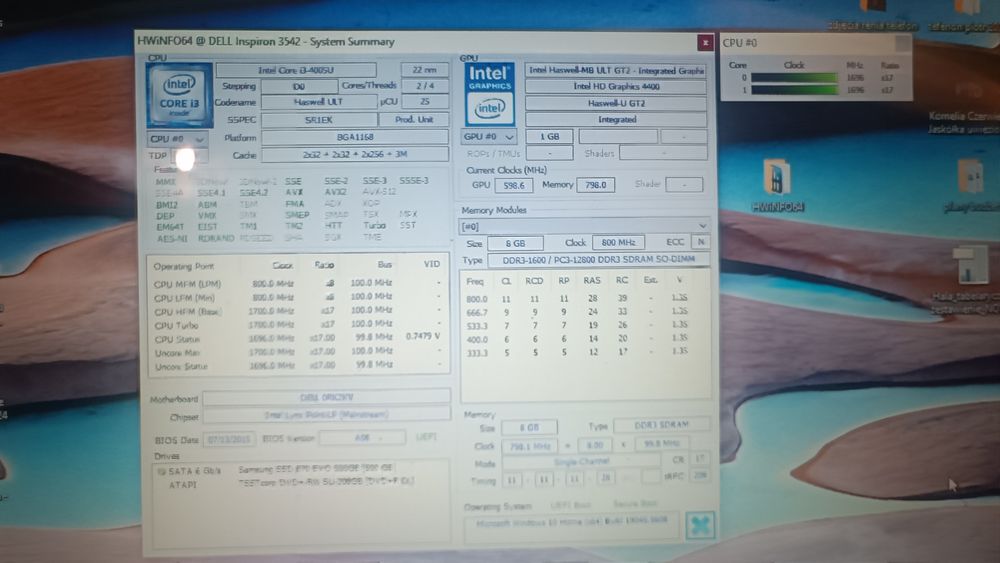Image resolution: width=1000 pixels, height=563 pixels.
Task: Click the BIOS Date field
Action: point(229,439)
